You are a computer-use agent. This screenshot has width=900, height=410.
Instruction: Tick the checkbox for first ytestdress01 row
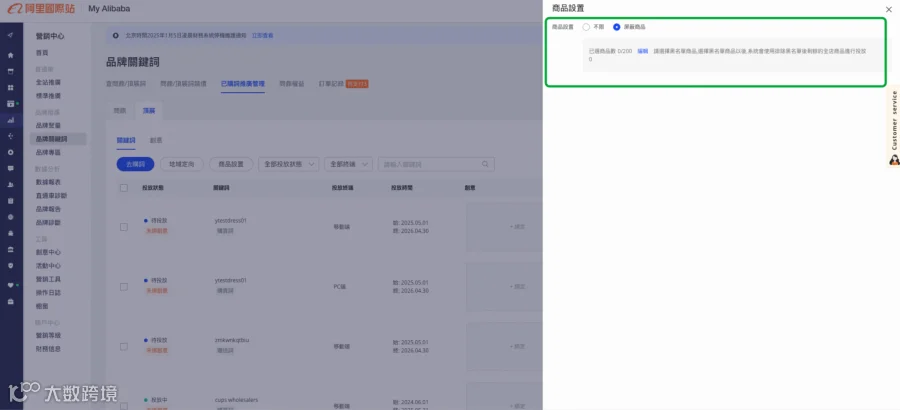pyautogui.click(x=124, y=227)
